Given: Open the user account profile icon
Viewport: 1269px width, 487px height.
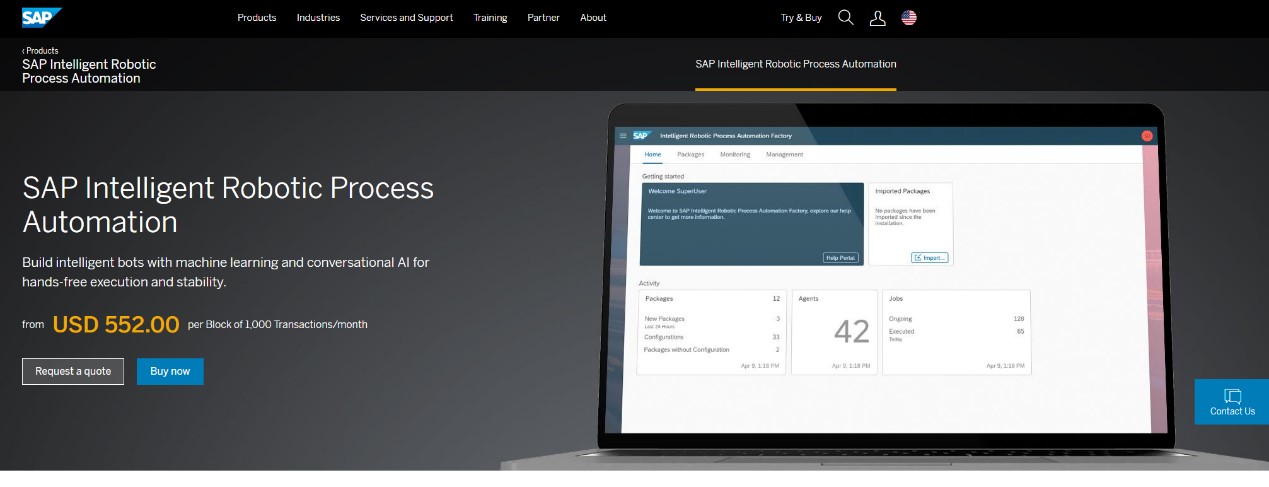Looking at the screenshot, I should 877,17.
